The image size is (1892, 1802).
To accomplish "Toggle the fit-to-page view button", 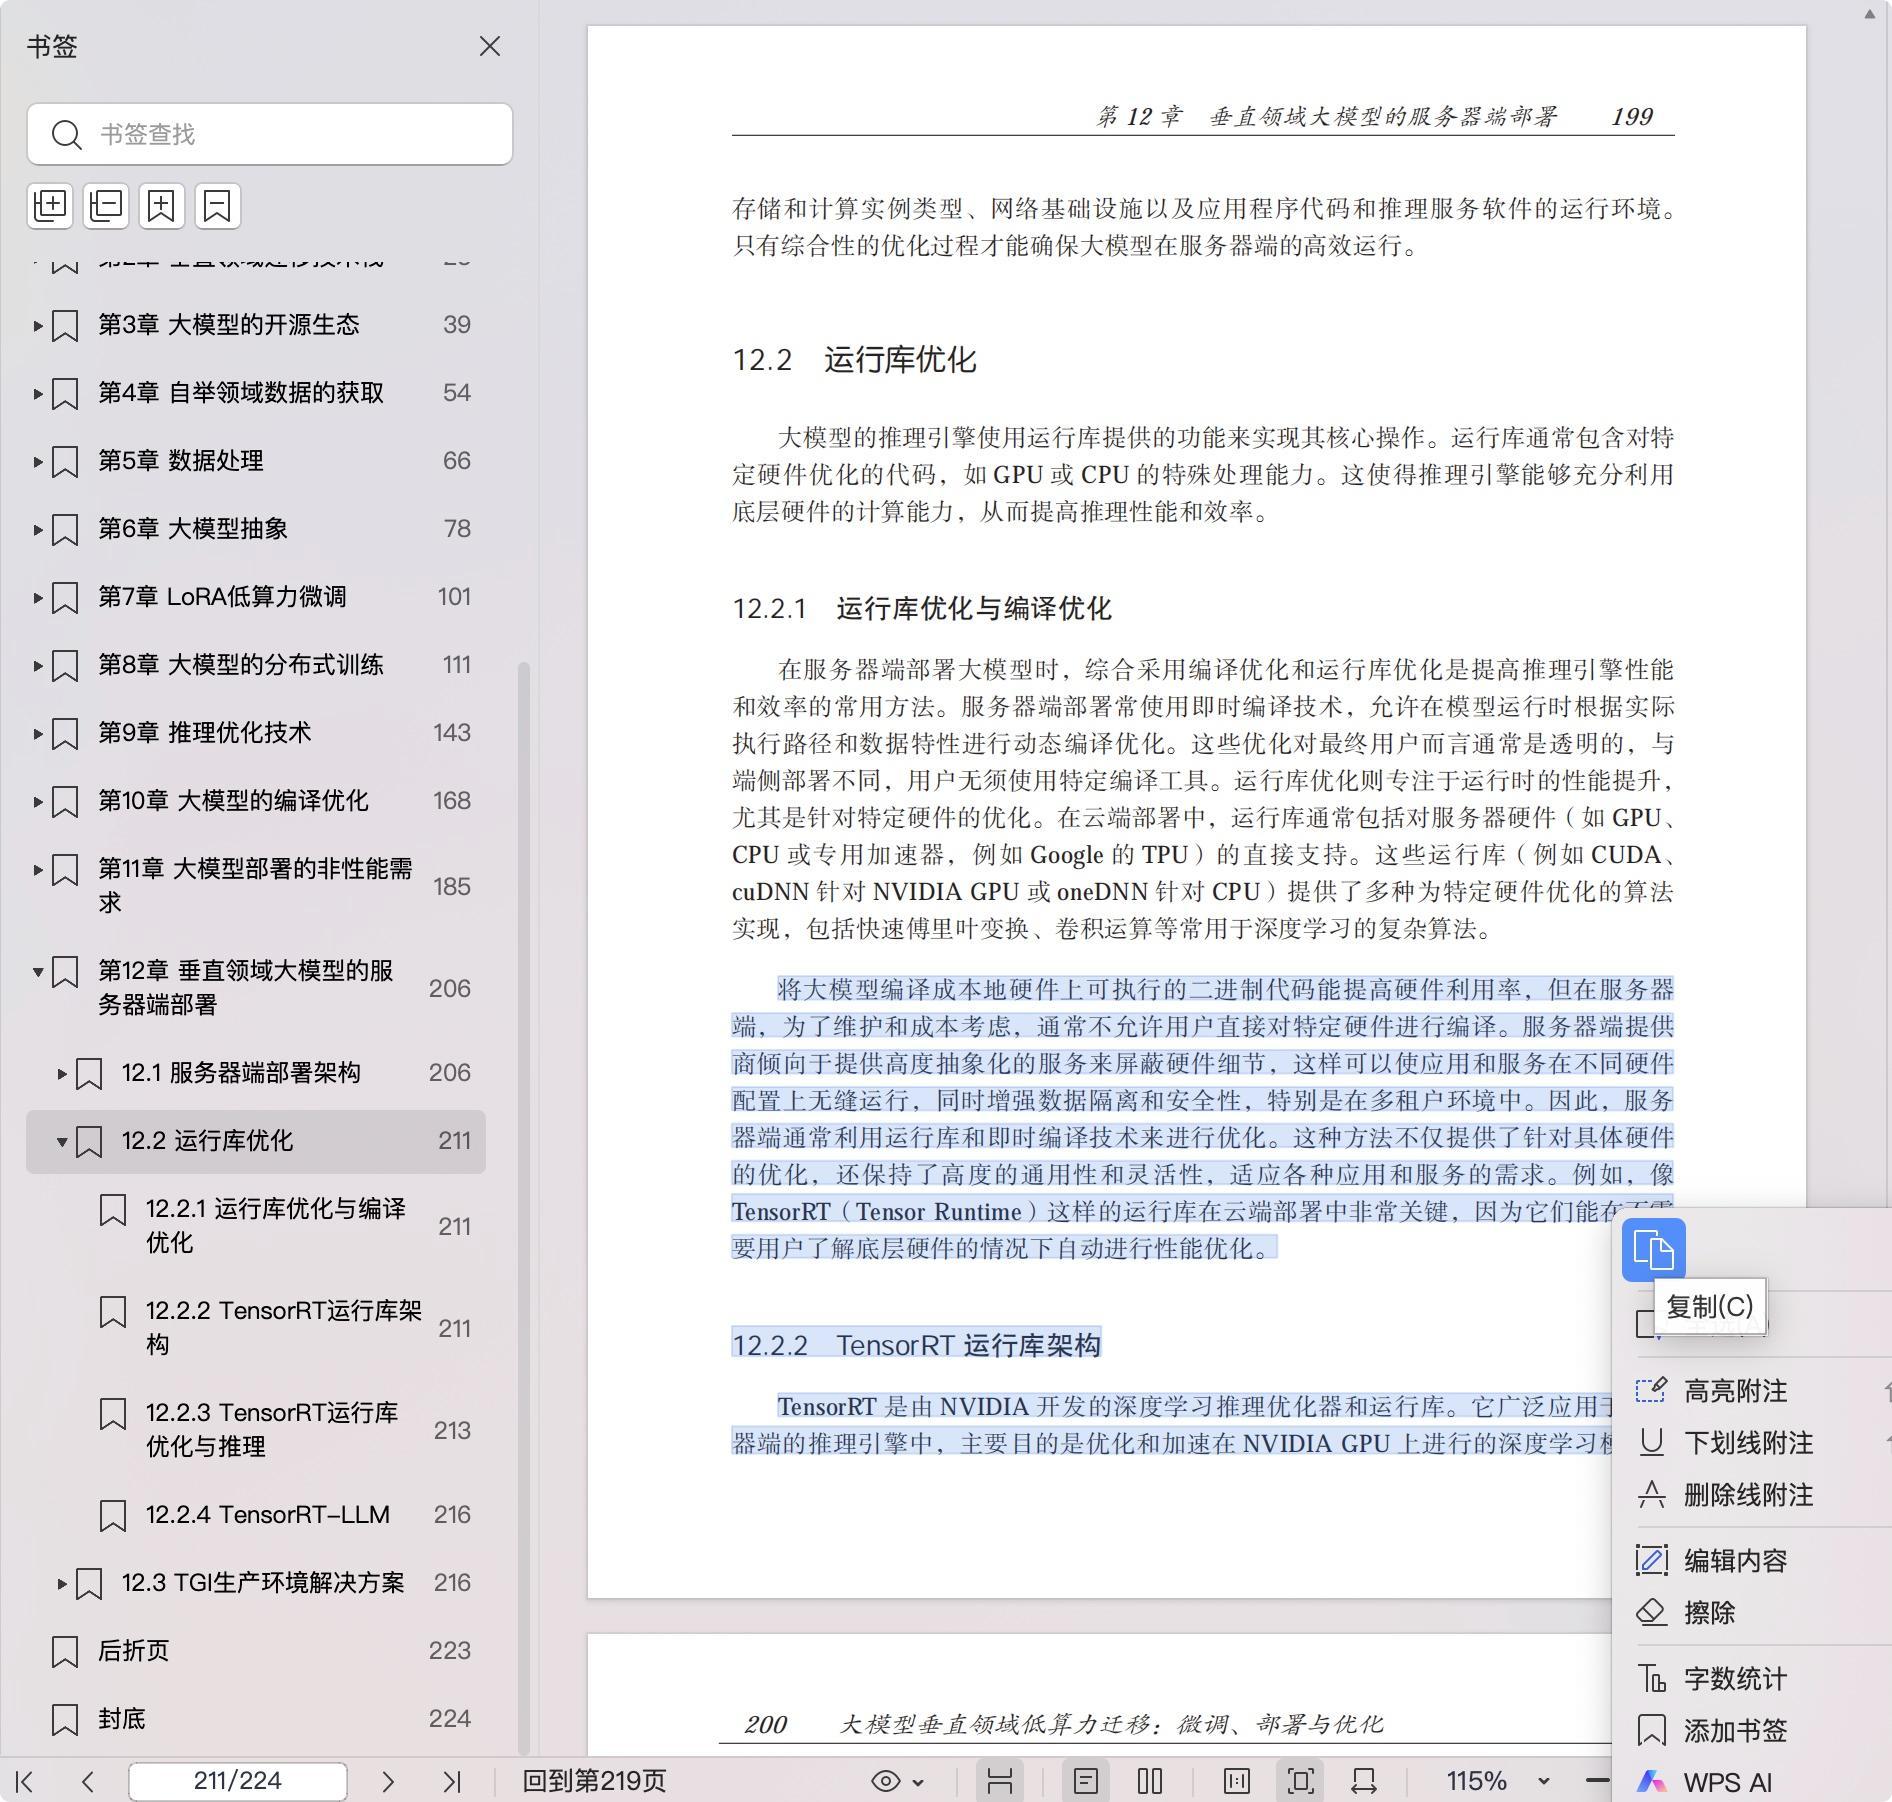I will [x=1301, y=1781].
